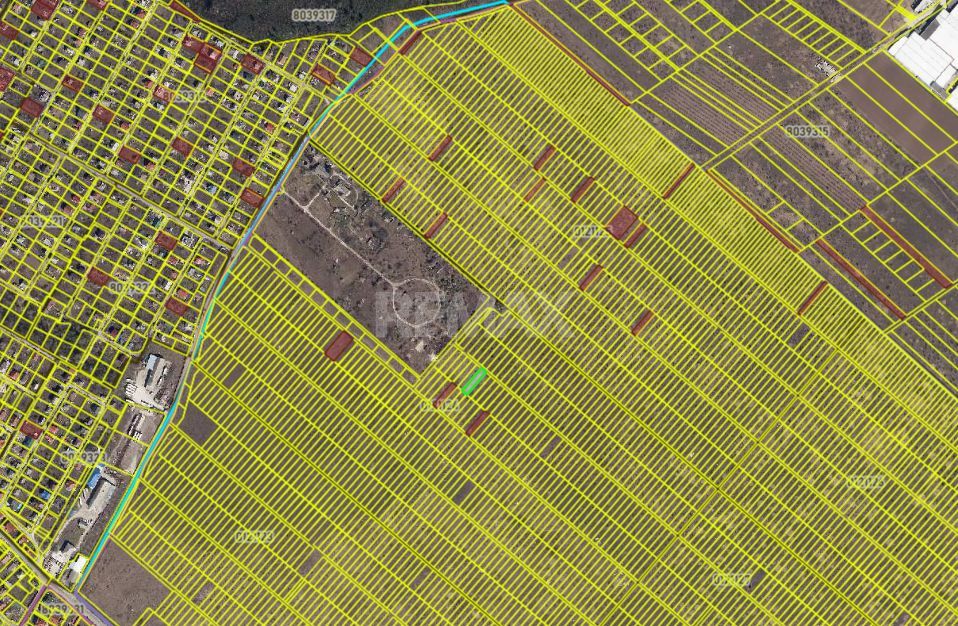The width and height of the screenshot is (958, 626).
Task: Click the cadastral label 8039317 over the forest
Action: tap(313, 15)
